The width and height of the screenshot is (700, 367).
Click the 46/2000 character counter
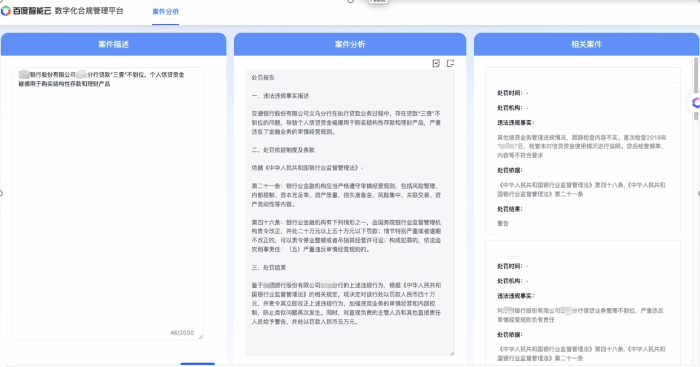(x=182, y=333)
